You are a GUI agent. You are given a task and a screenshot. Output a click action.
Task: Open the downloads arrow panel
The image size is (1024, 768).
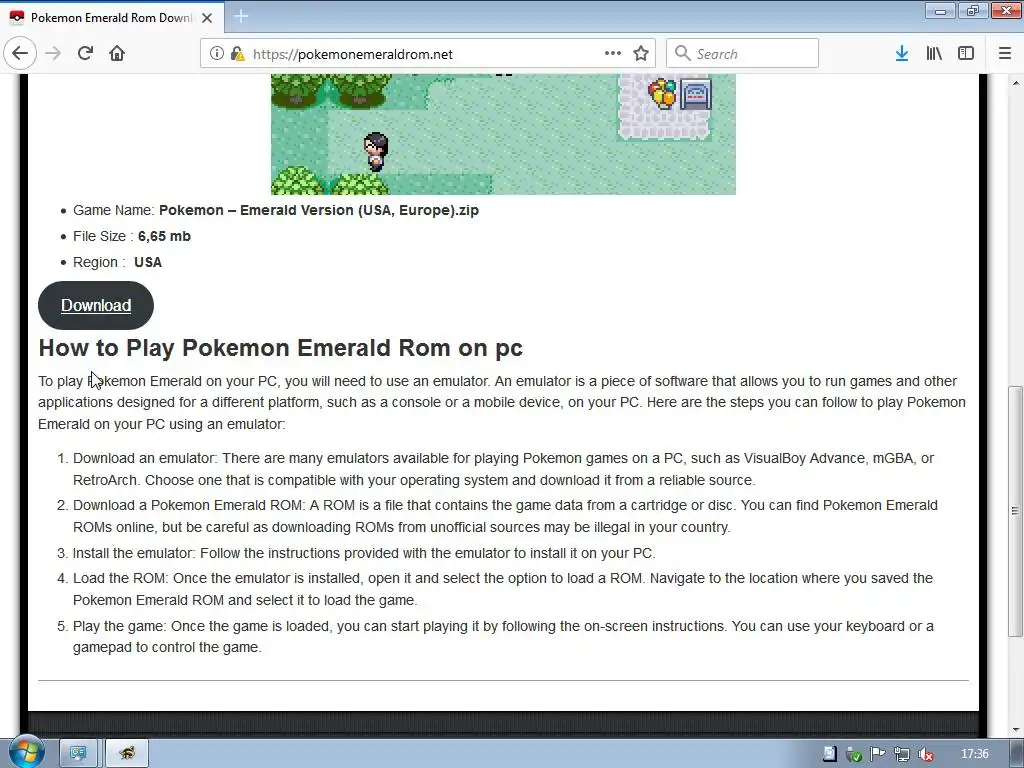(902, 54)
